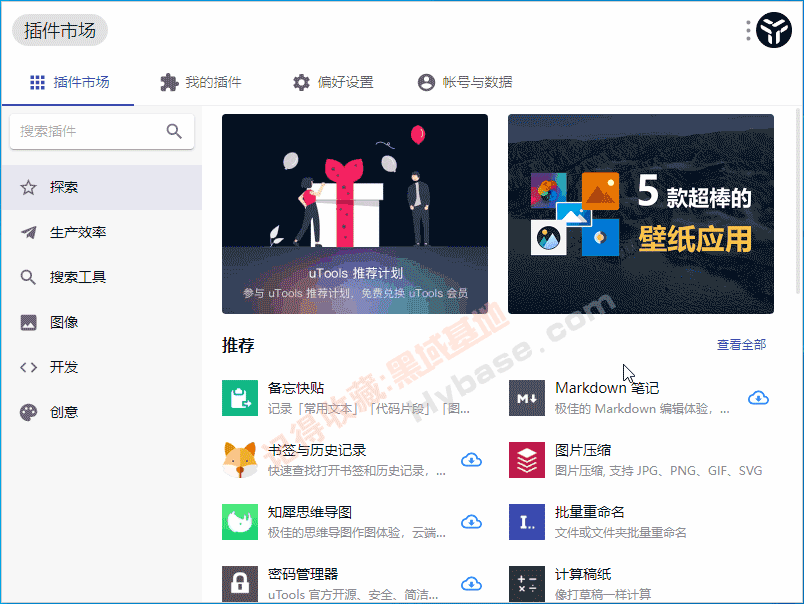Click the 批量重命名 plugin icon

527,522
